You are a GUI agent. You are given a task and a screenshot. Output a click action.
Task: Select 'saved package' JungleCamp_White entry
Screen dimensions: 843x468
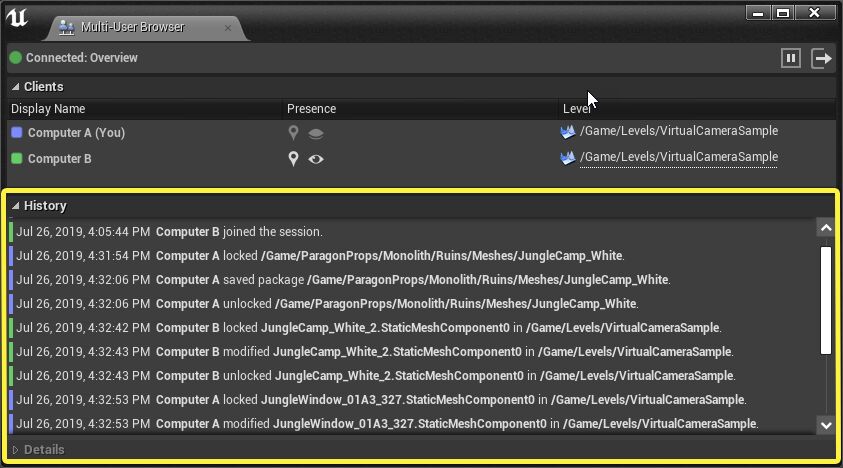click(x=412, y=280)
